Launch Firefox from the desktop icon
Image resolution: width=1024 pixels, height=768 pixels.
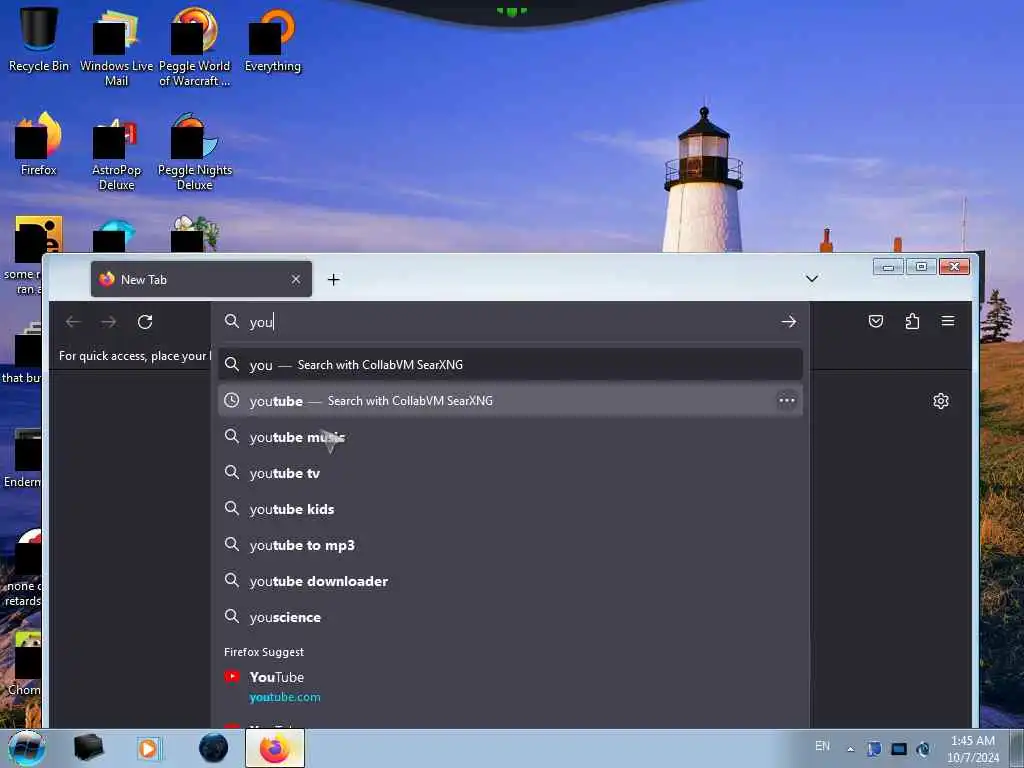[x=39, y=144]
